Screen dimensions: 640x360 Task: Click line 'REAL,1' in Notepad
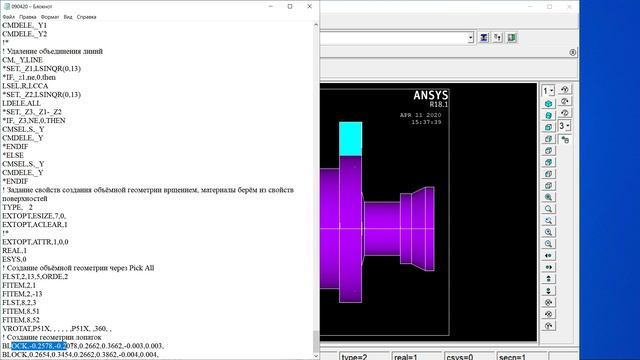(x=14, y=251)
